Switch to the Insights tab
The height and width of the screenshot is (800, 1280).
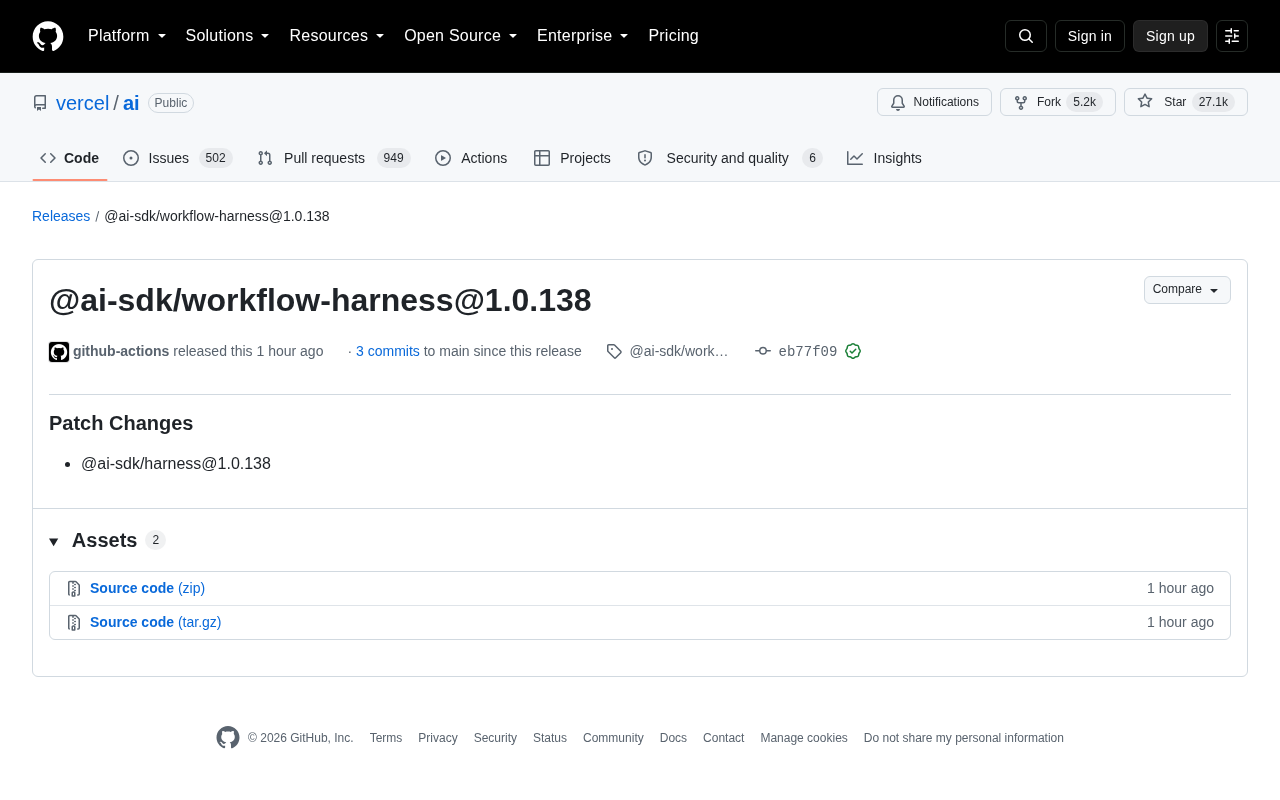[885, 158]
